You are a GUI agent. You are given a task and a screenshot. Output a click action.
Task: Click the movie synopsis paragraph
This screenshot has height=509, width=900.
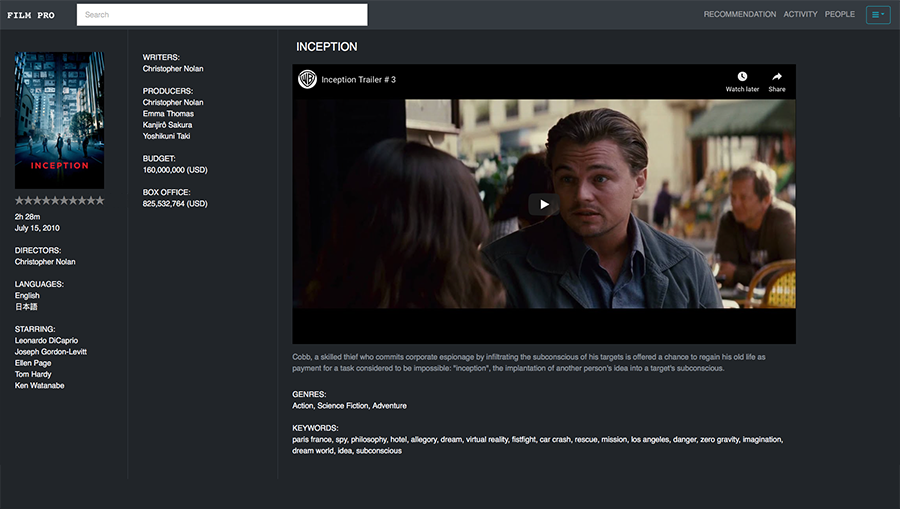coord(529,363)
